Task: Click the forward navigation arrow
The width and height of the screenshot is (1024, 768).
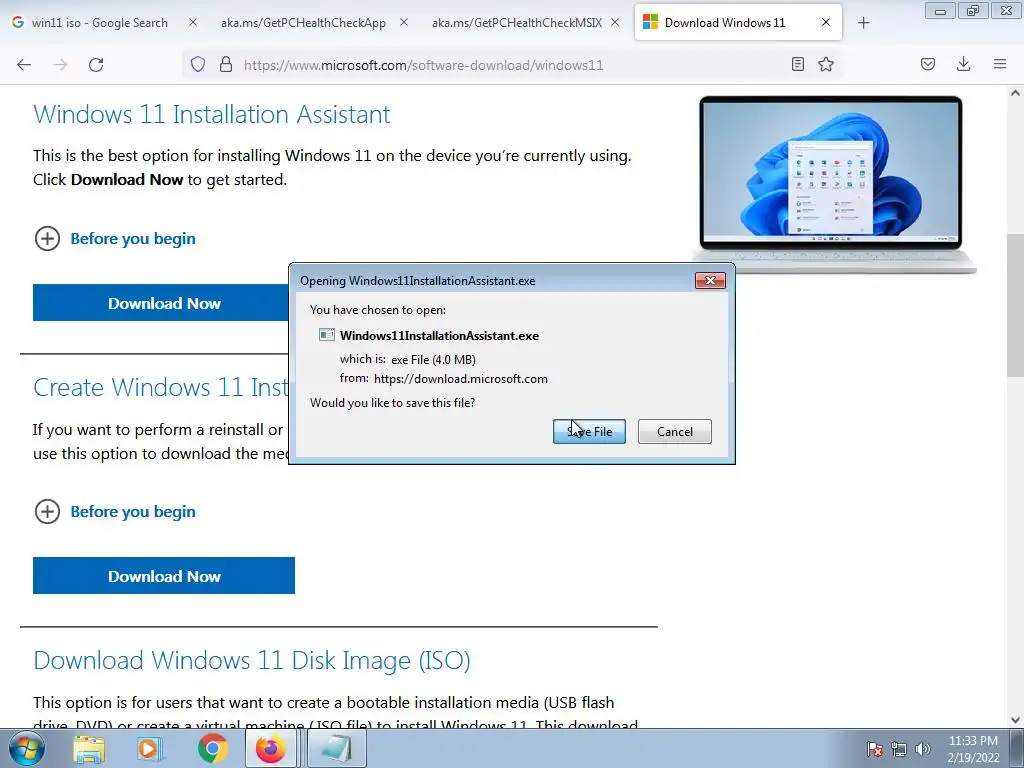Action: tap(60, 64)
